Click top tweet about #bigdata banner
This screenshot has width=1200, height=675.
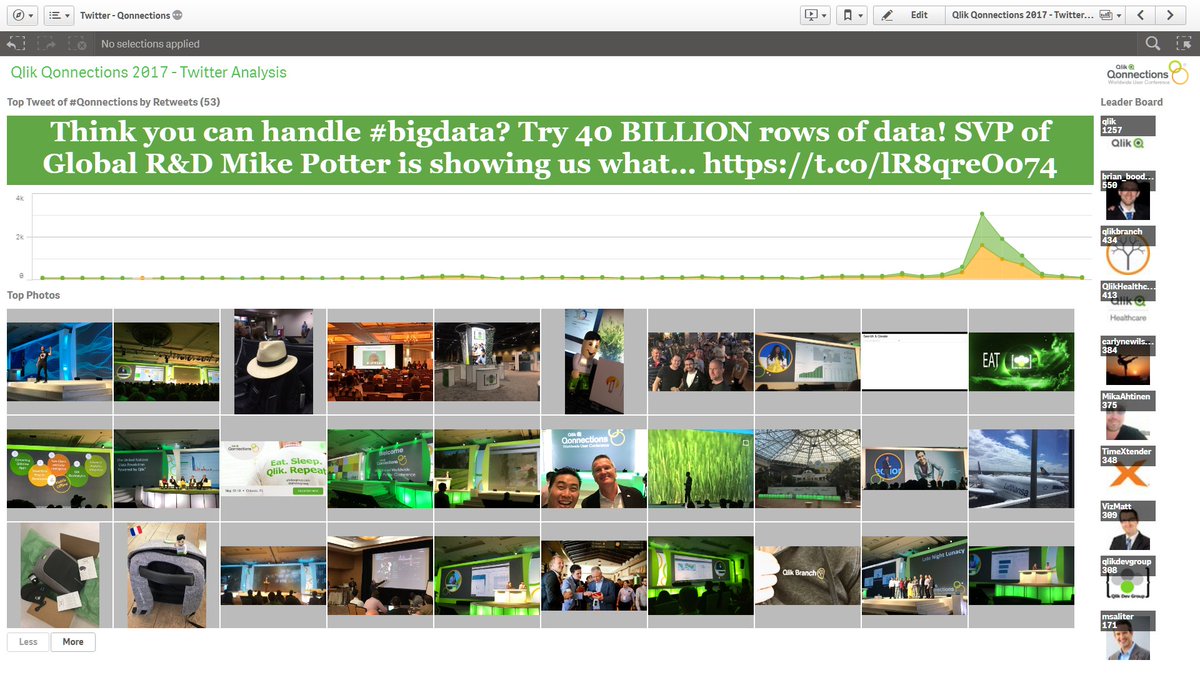coord(550,149)
